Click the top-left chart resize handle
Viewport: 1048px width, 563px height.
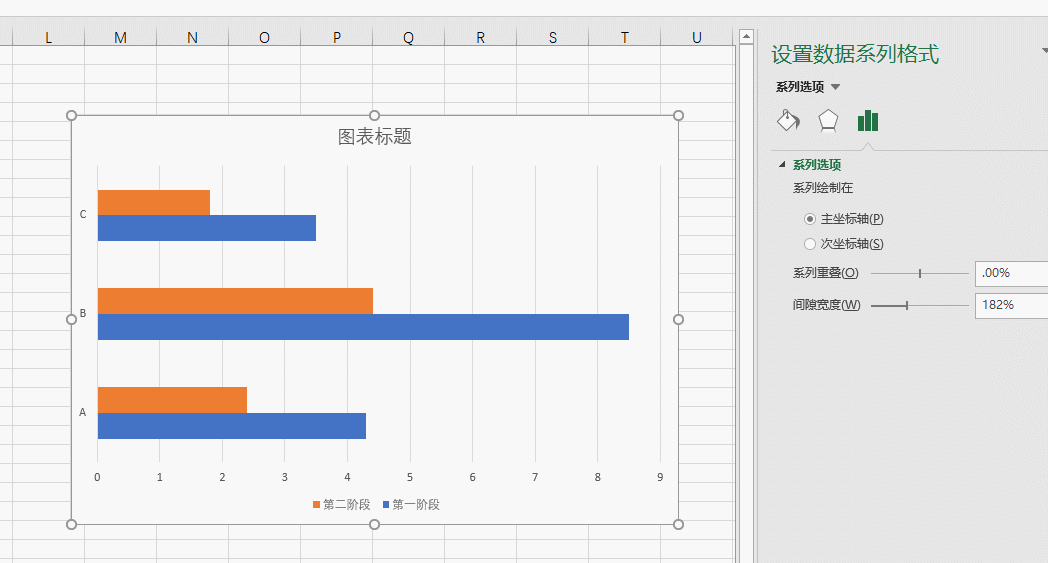click(x=72, y=116)
